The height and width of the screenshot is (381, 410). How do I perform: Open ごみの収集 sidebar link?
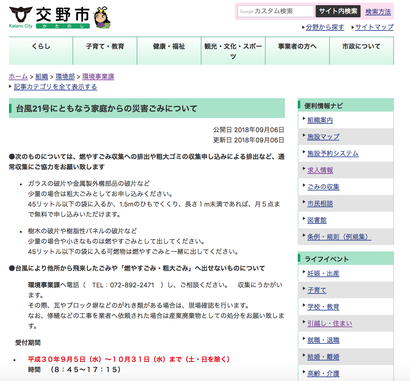click(x=323, y=187)
